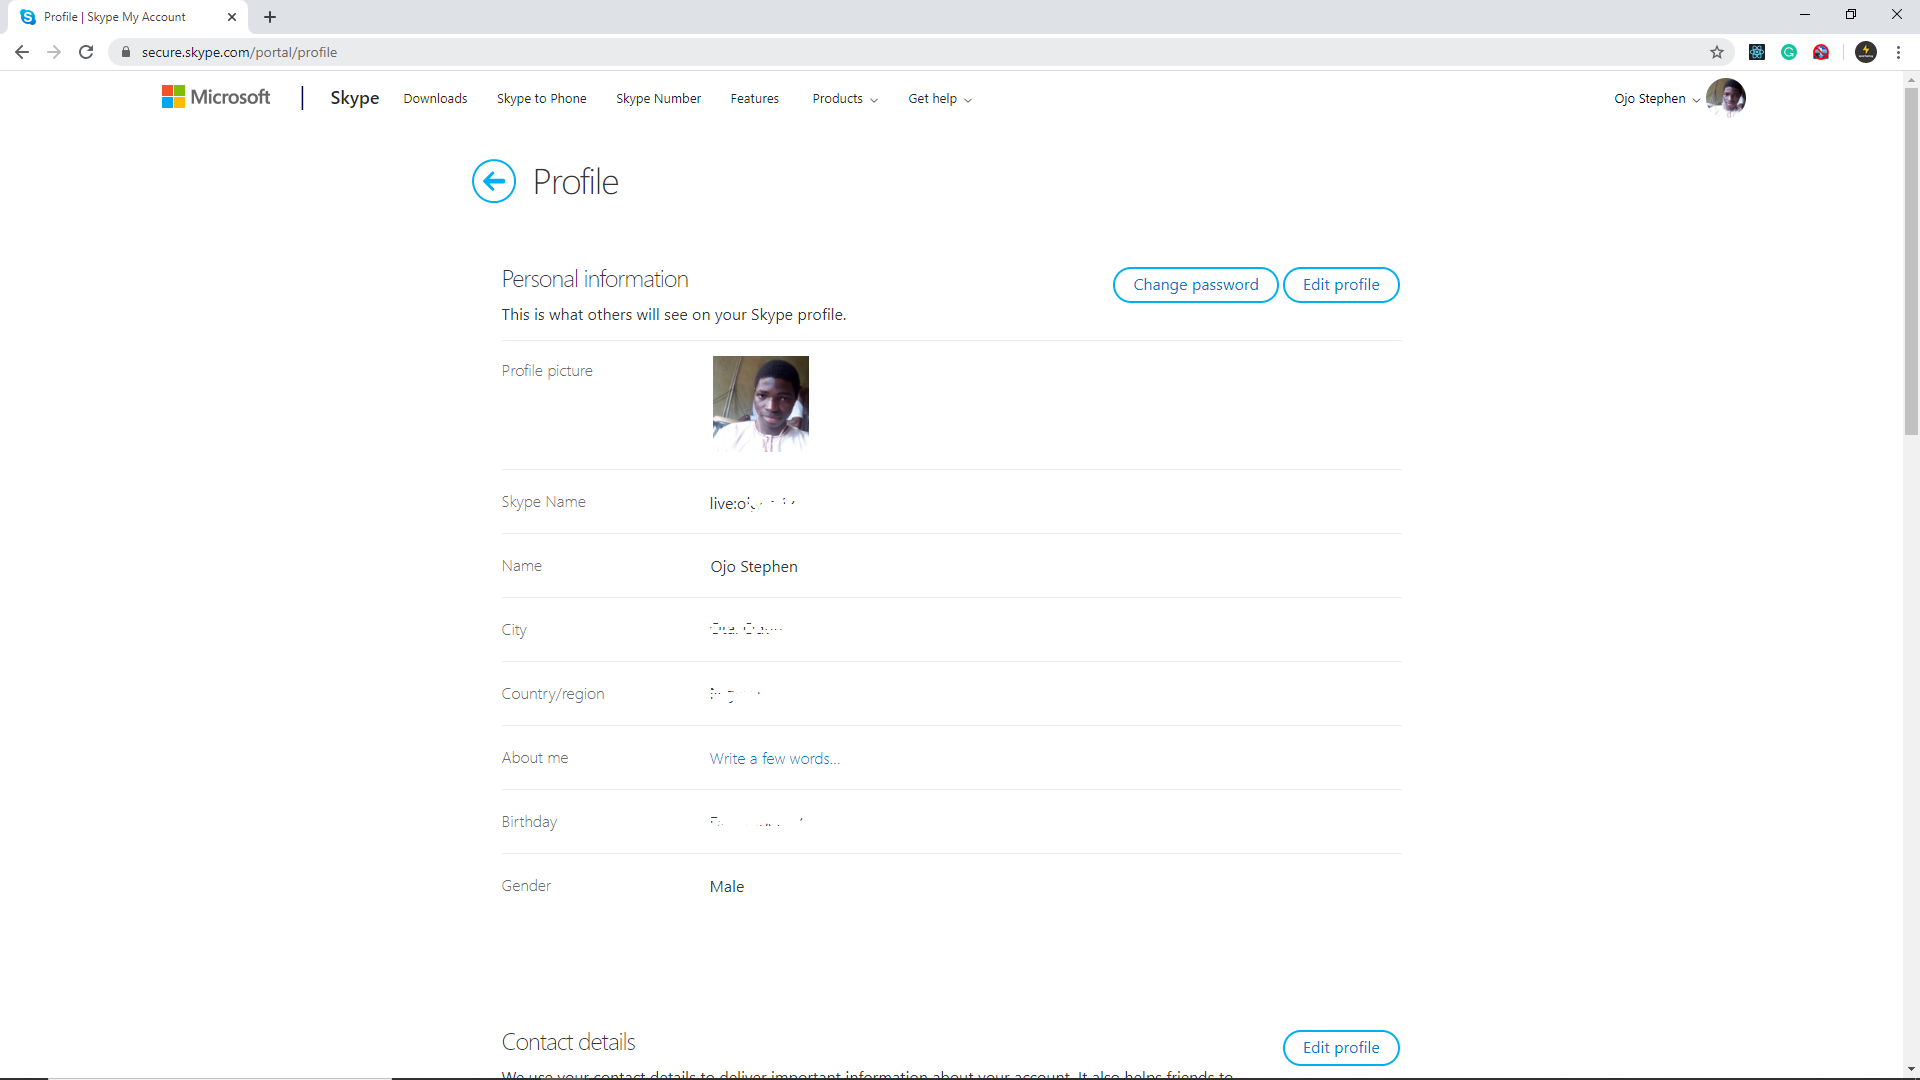
Task: Open the Downloads nav item
Action: click(435, 98)
